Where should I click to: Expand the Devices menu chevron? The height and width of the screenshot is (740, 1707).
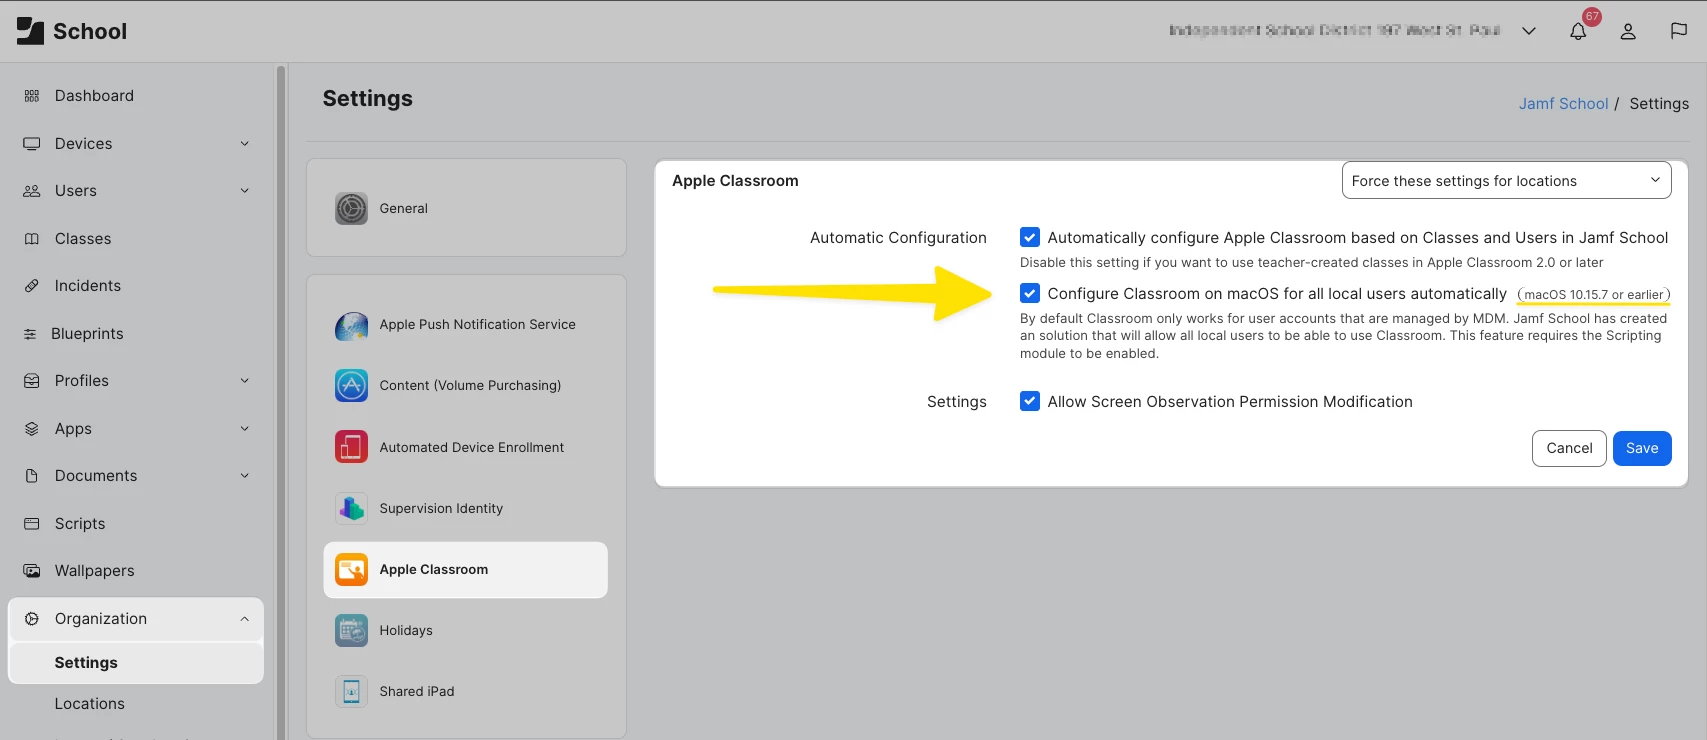tap(245, 144)
